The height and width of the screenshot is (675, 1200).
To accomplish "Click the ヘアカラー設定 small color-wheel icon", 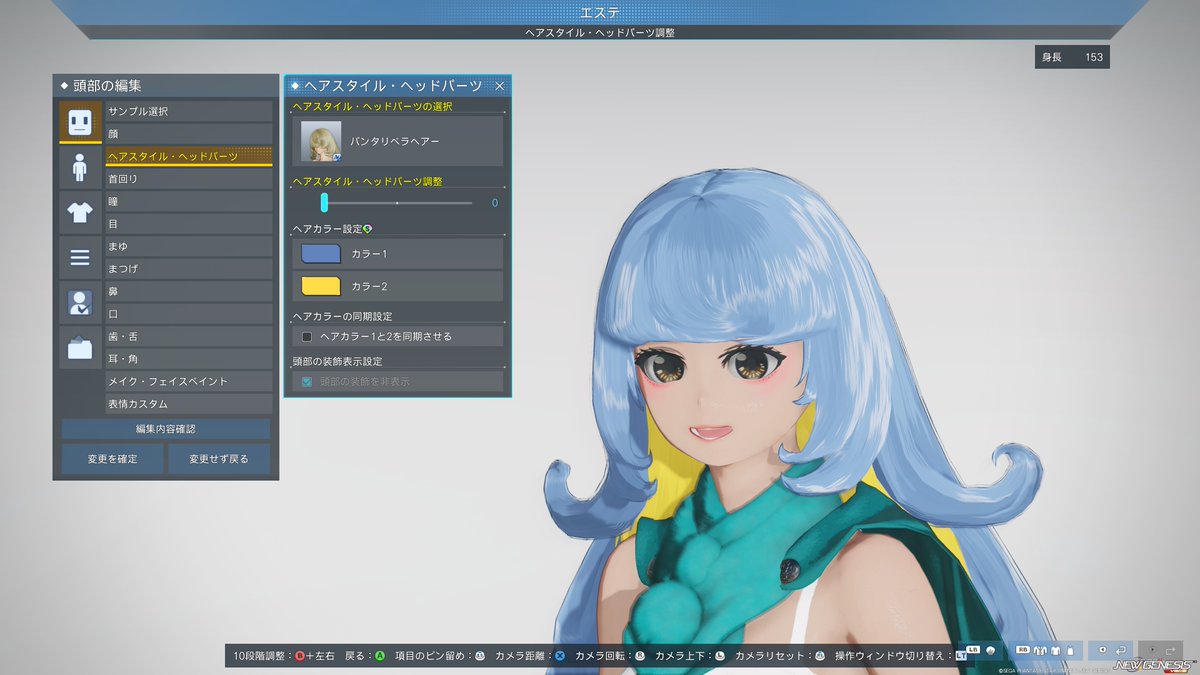I will coord(367,229).
